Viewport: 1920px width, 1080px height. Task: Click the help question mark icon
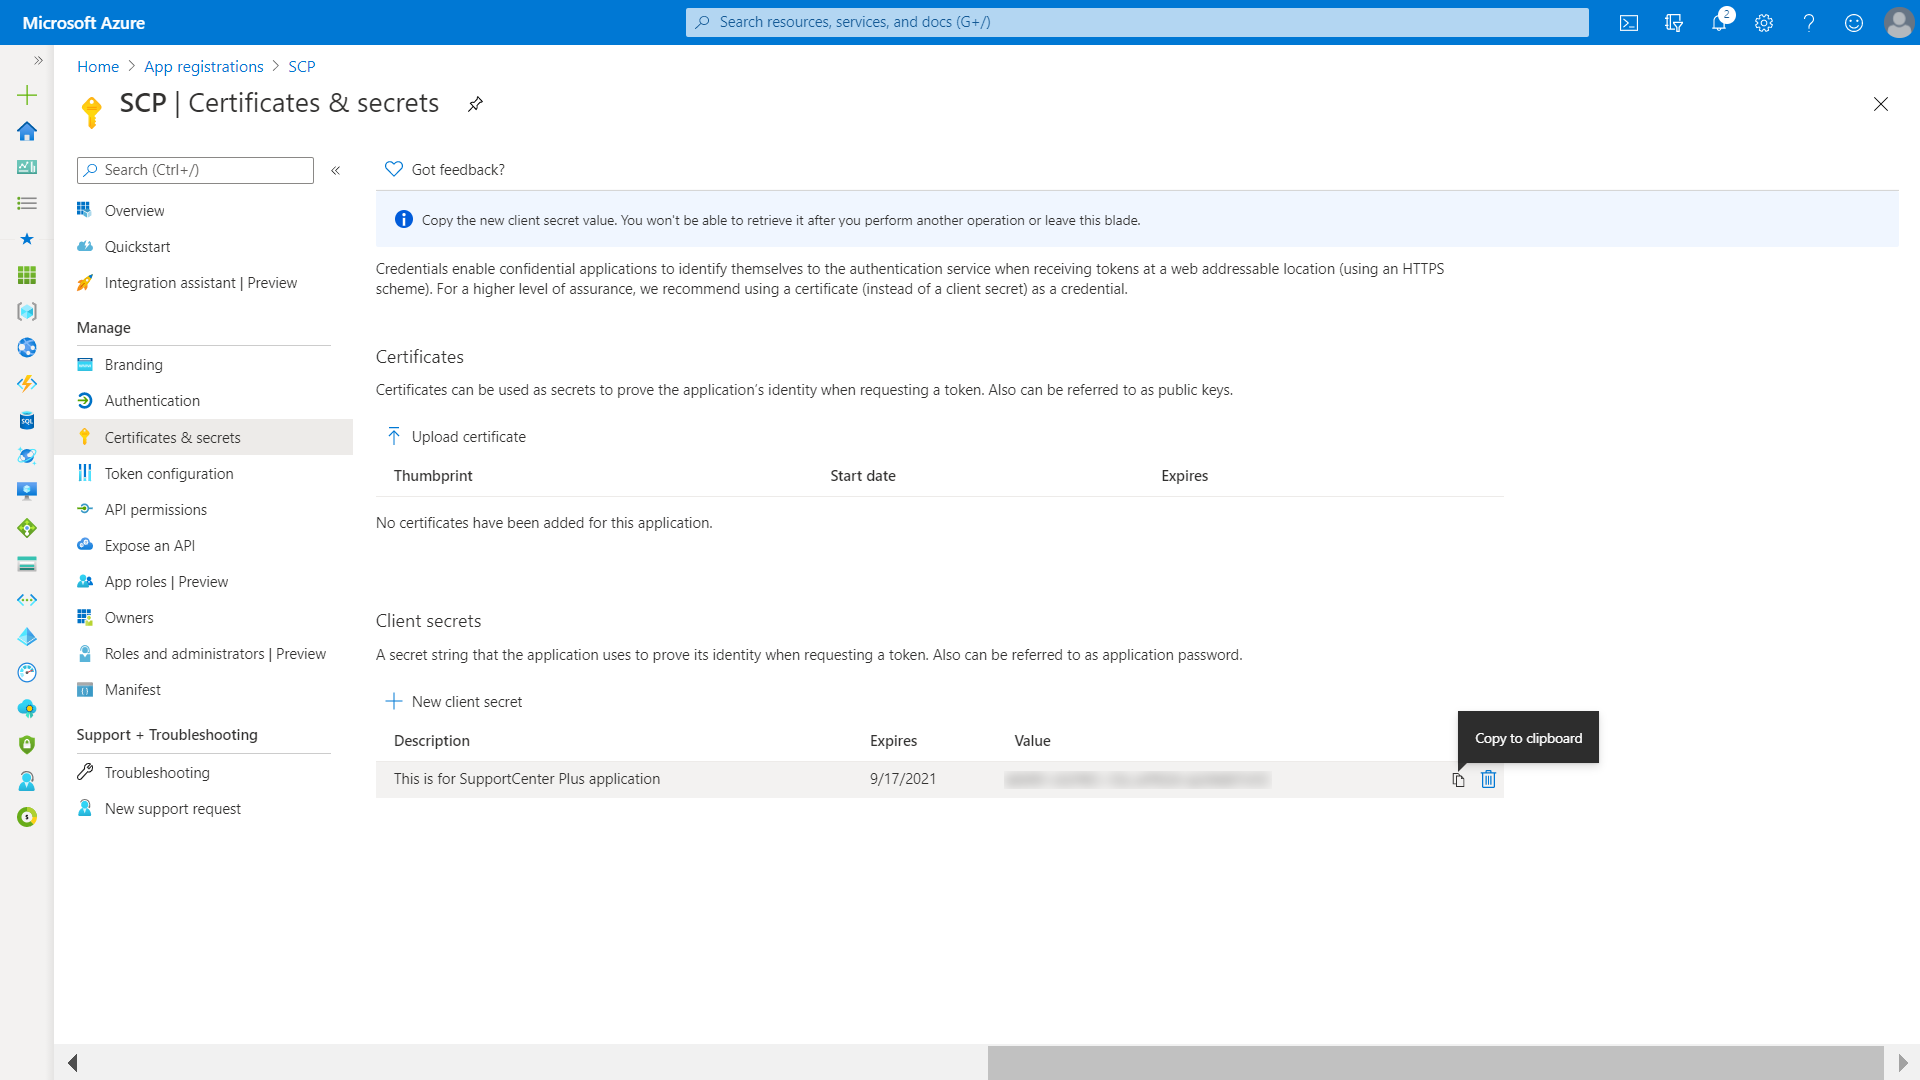(x=1809, y=23)
